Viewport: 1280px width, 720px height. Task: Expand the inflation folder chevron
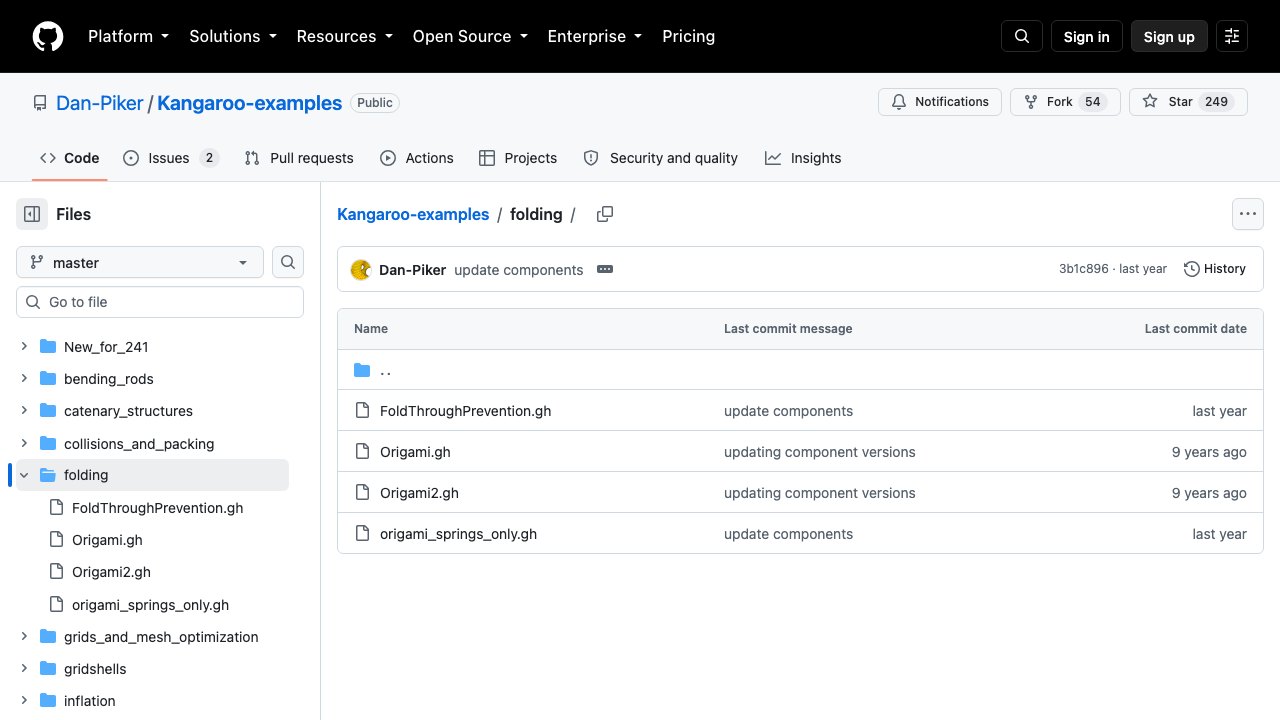(x=24, y=701)
